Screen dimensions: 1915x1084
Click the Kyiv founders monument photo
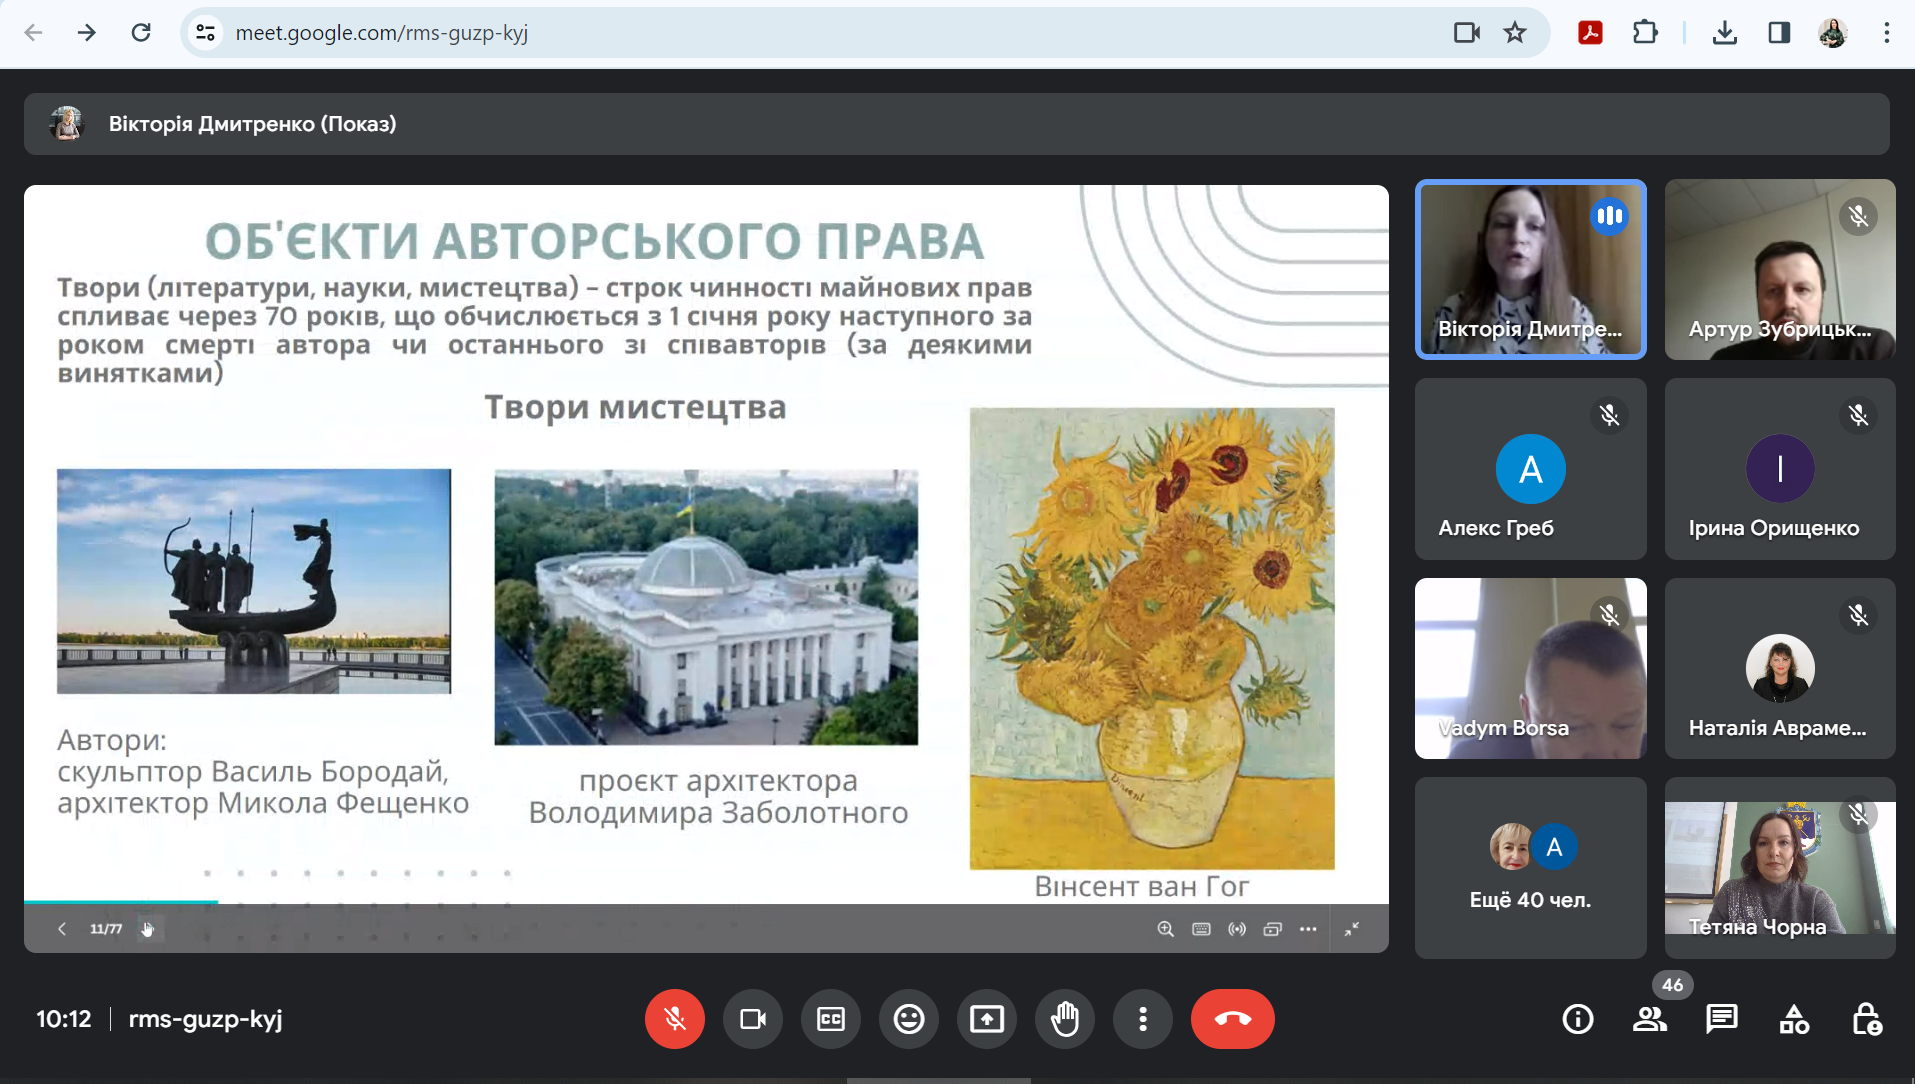[254, 581]
